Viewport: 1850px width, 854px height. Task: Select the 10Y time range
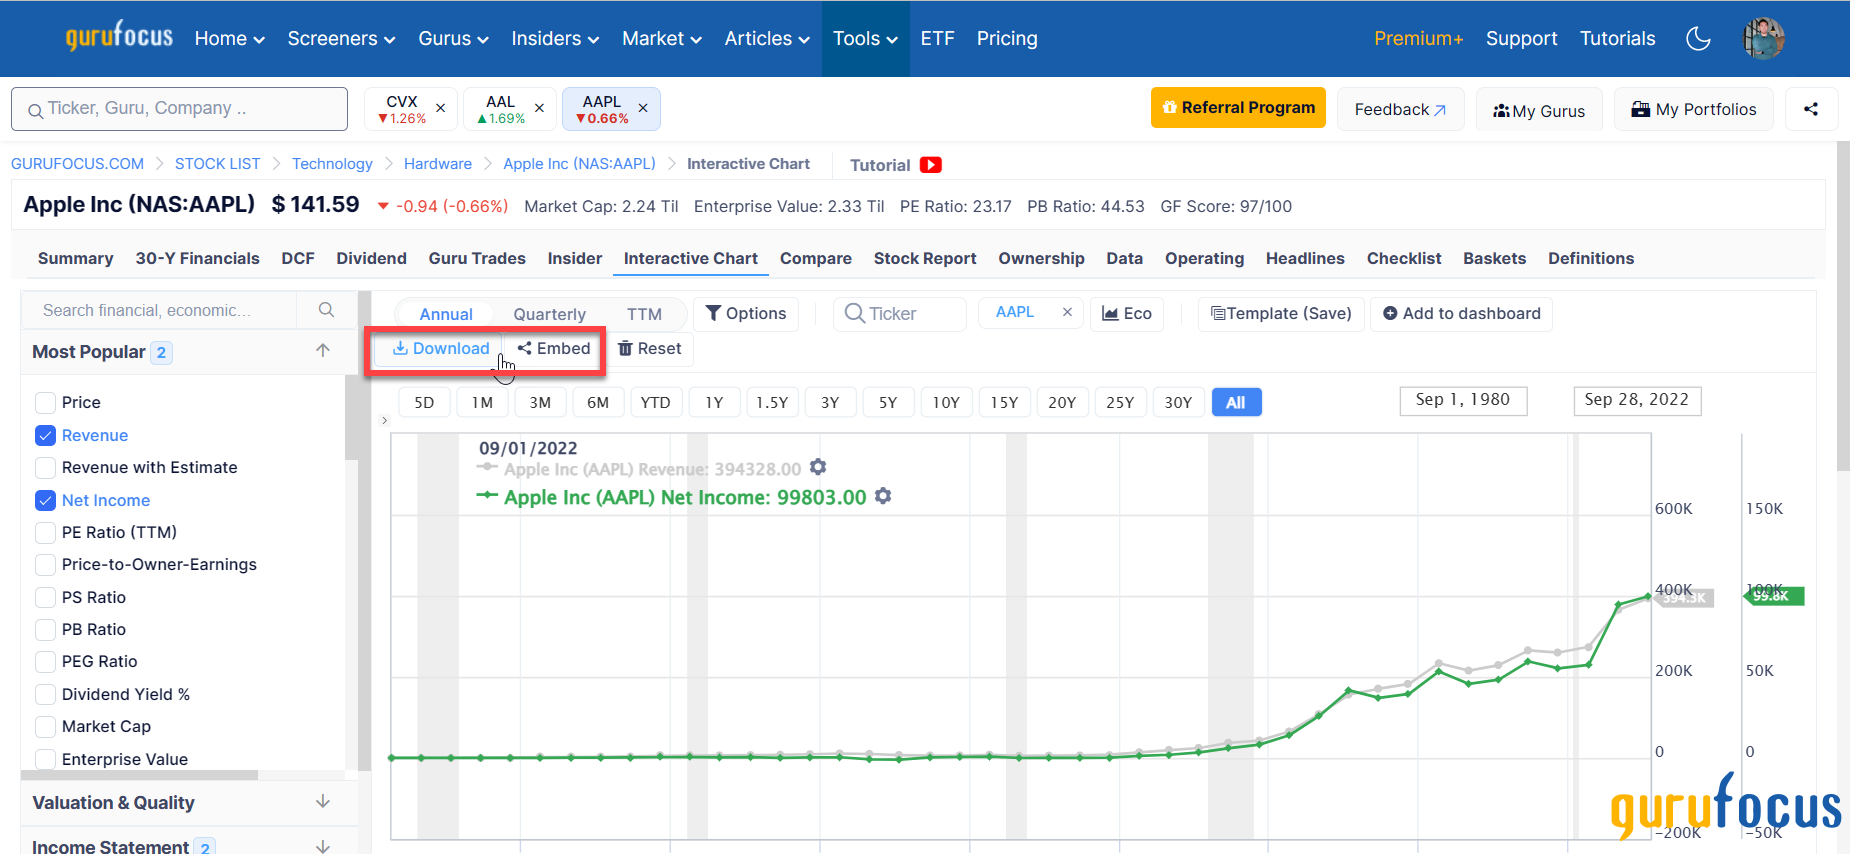[945, 402]
